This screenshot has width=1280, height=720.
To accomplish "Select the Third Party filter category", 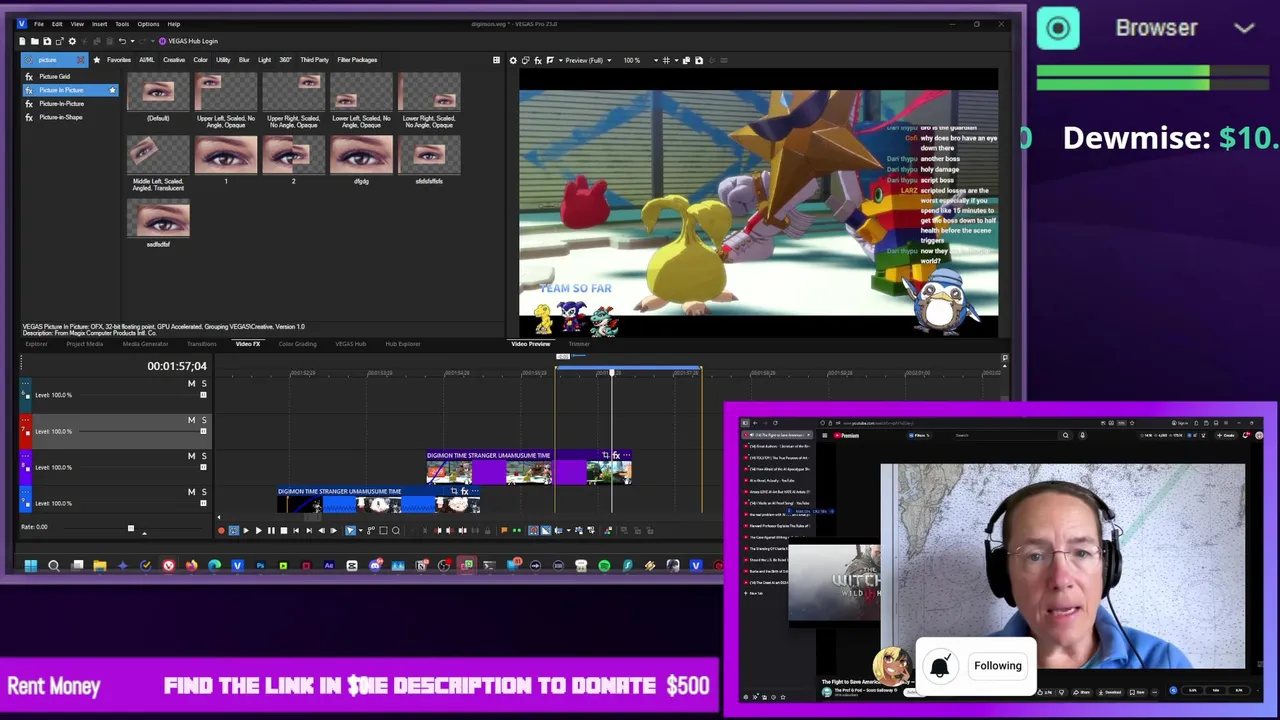I will coord(314,60).
